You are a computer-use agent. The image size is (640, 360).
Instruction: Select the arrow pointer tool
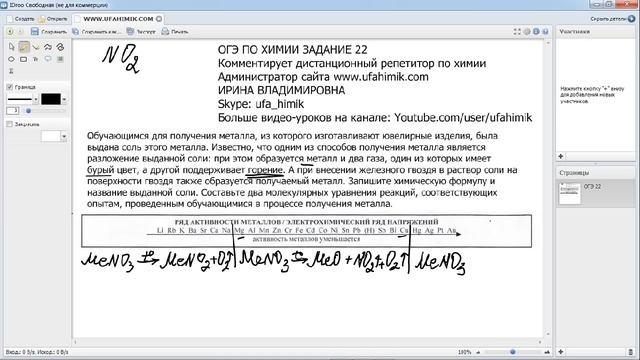click(11, 47)
